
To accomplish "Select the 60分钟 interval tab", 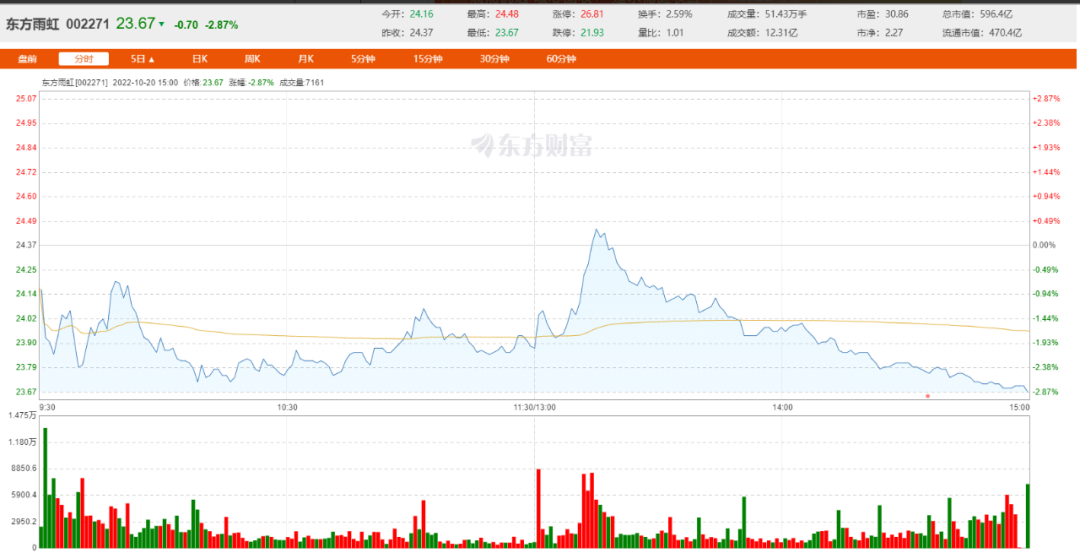I will pyautogui.click(x=561, y=59).
